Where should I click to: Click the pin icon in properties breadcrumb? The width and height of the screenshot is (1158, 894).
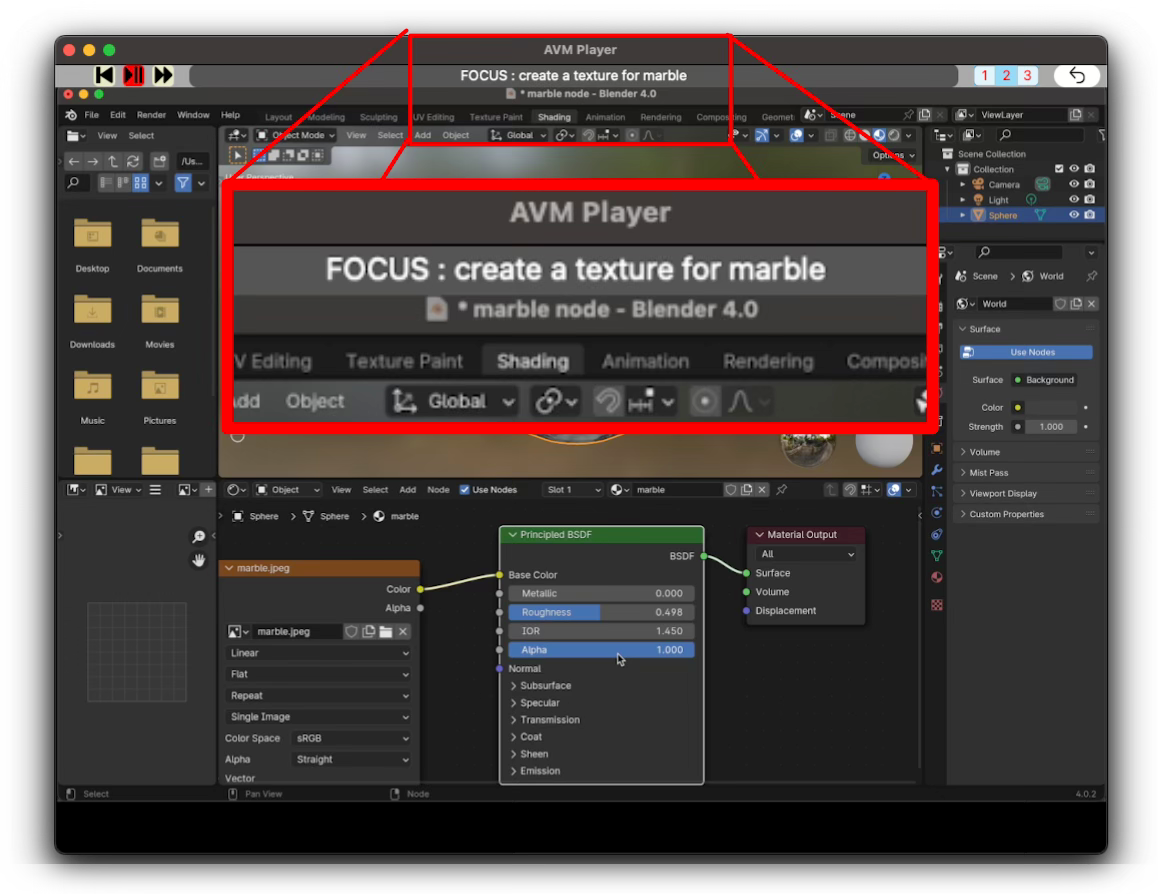[x=1092, y=276]
